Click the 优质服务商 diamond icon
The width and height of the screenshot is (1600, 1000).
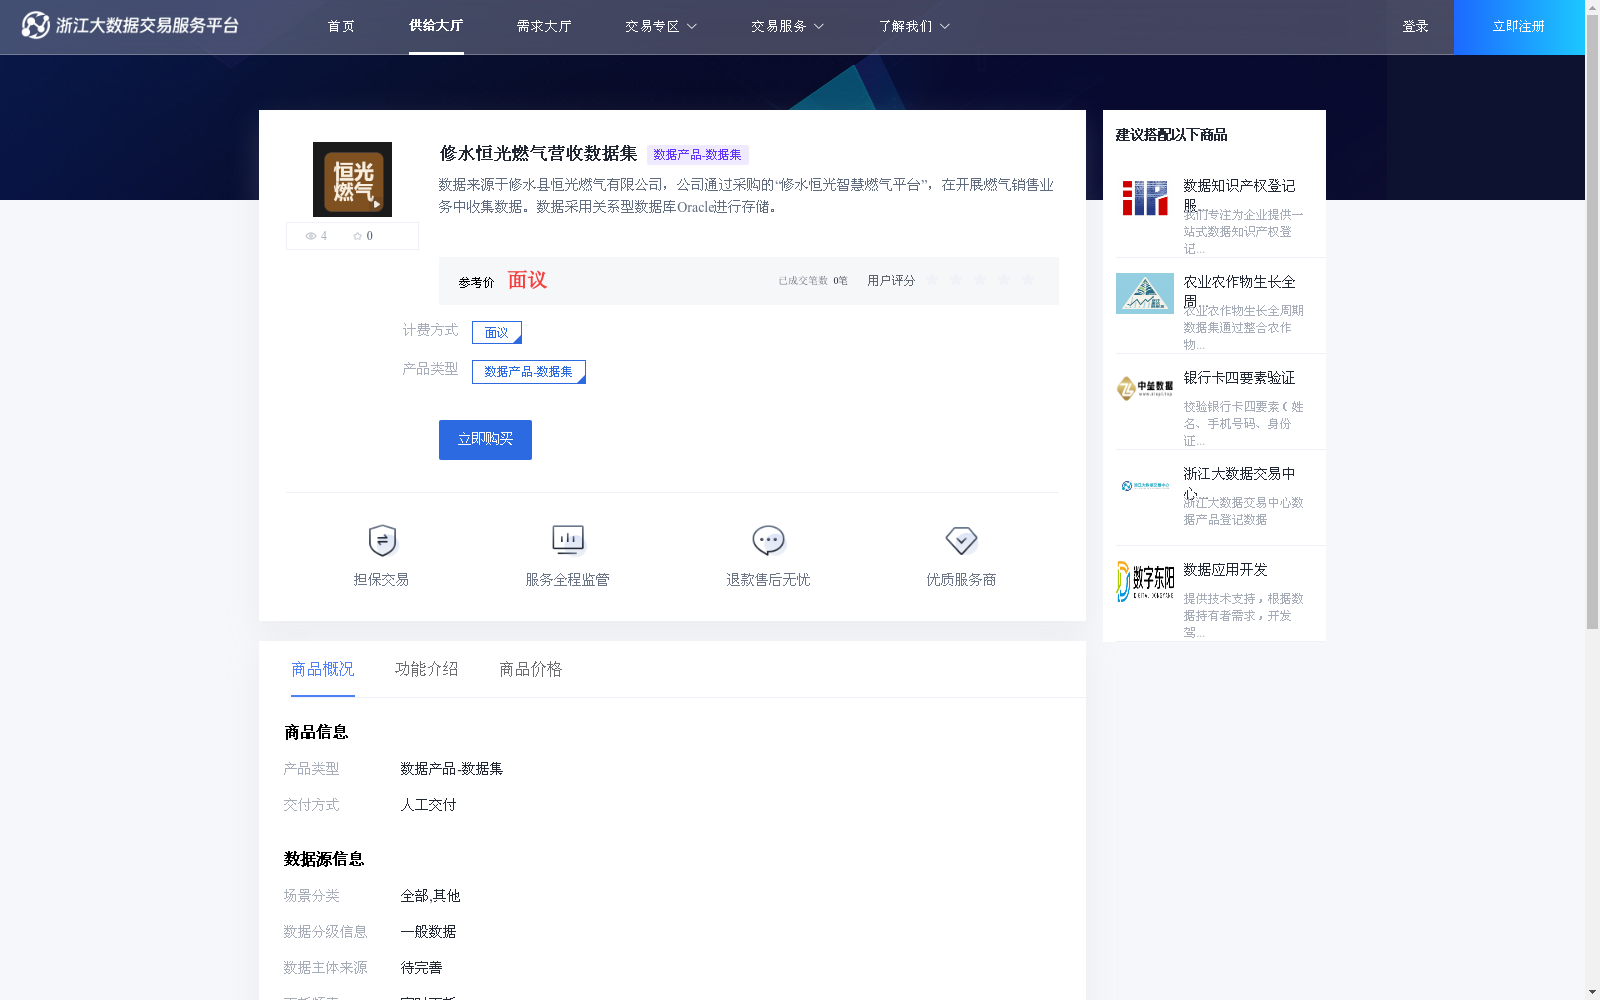pos(961,541)
